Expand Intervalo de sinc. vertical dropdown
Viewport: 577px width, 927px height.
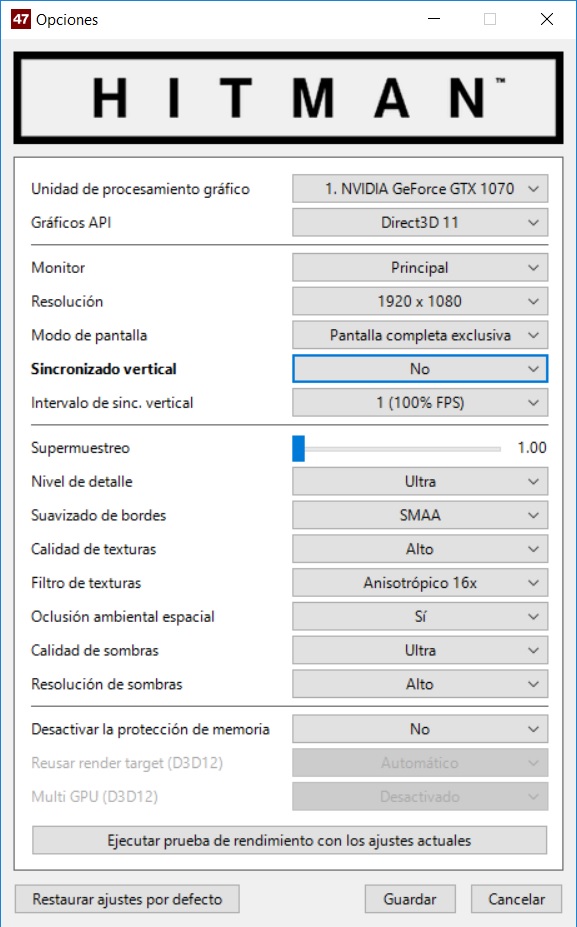pos(420,403)
